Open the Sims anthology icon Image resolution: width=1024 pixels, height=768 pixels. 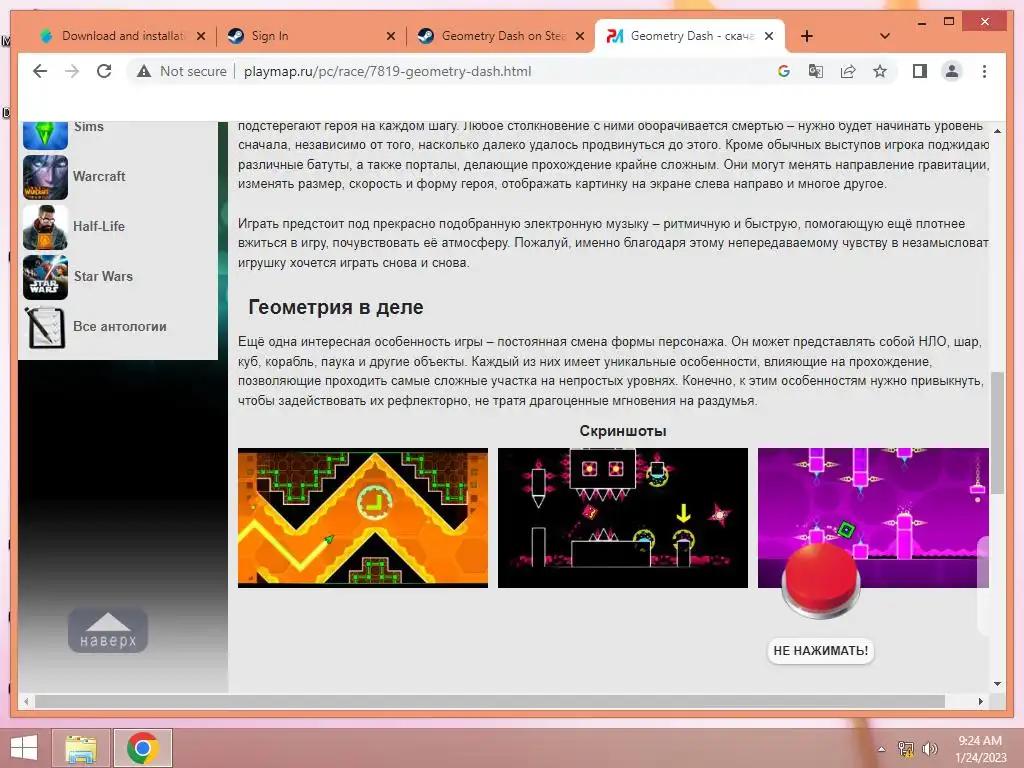point(45,134)
